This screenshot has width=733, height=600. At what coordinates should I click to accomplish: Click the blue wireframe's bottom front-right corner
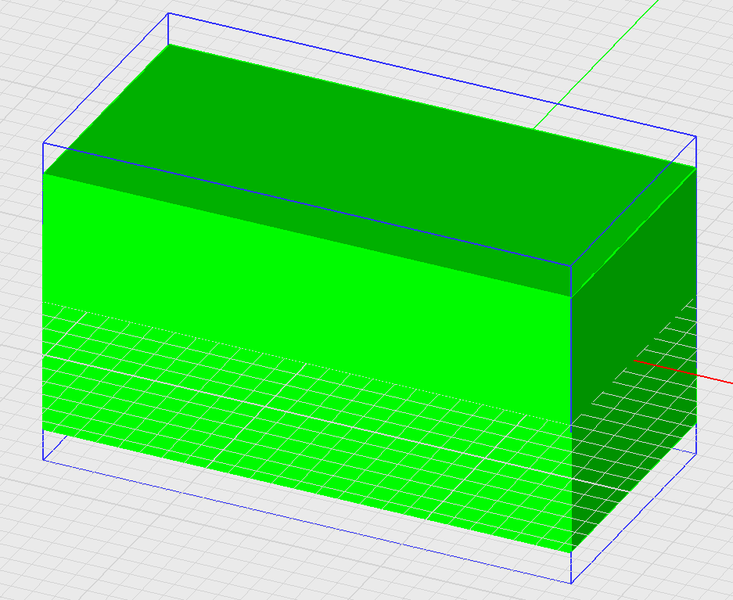click(571, 583)
